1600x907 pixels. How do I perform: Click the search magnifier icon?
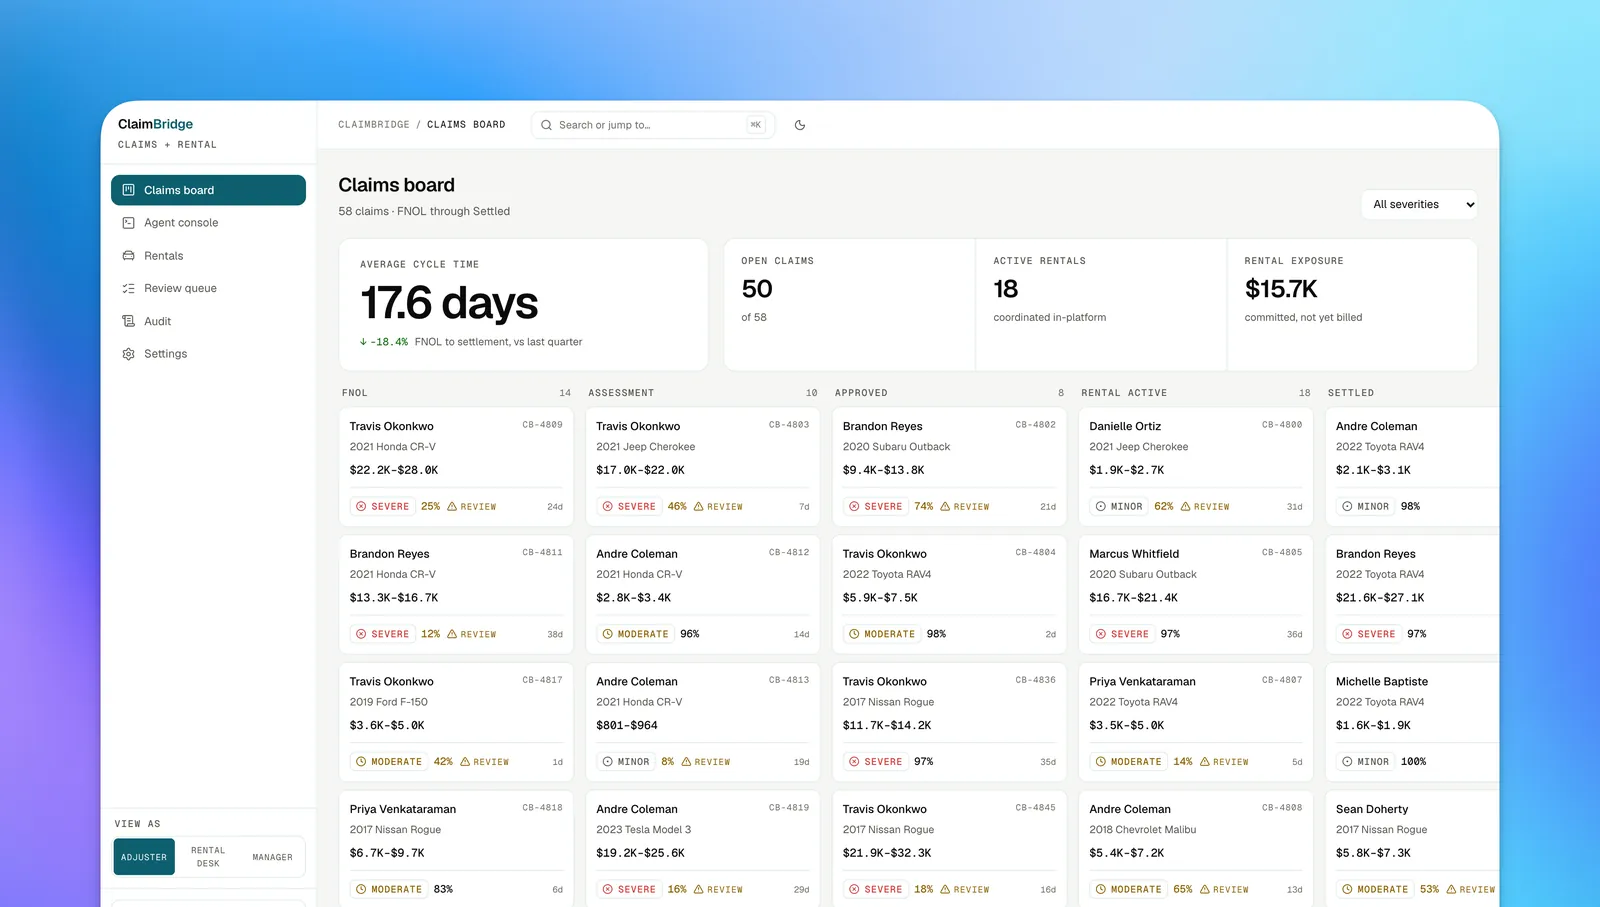tap(546, 125)
